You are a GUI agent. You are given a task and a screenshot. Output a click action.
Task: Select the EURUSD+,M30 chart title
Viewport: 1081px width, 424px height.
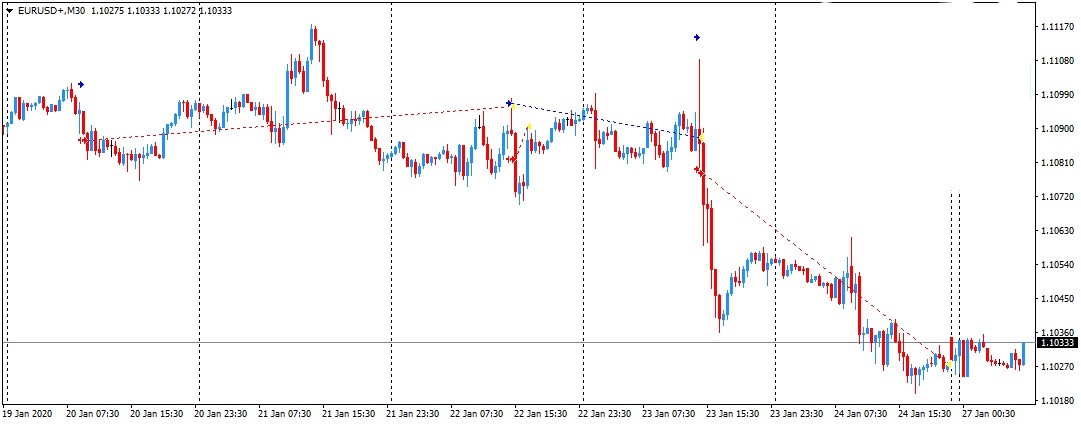(x=52, y=10)
